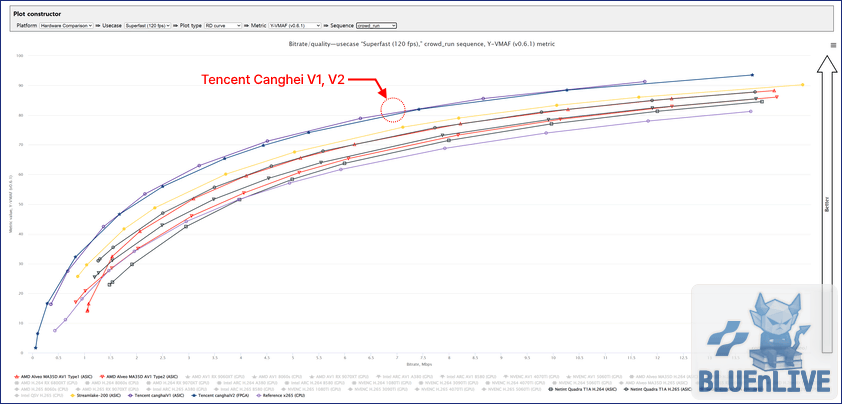Open the Metric Y-VMAF dropdown
This screenshot has width=842, height=404.
click(295, 25)
